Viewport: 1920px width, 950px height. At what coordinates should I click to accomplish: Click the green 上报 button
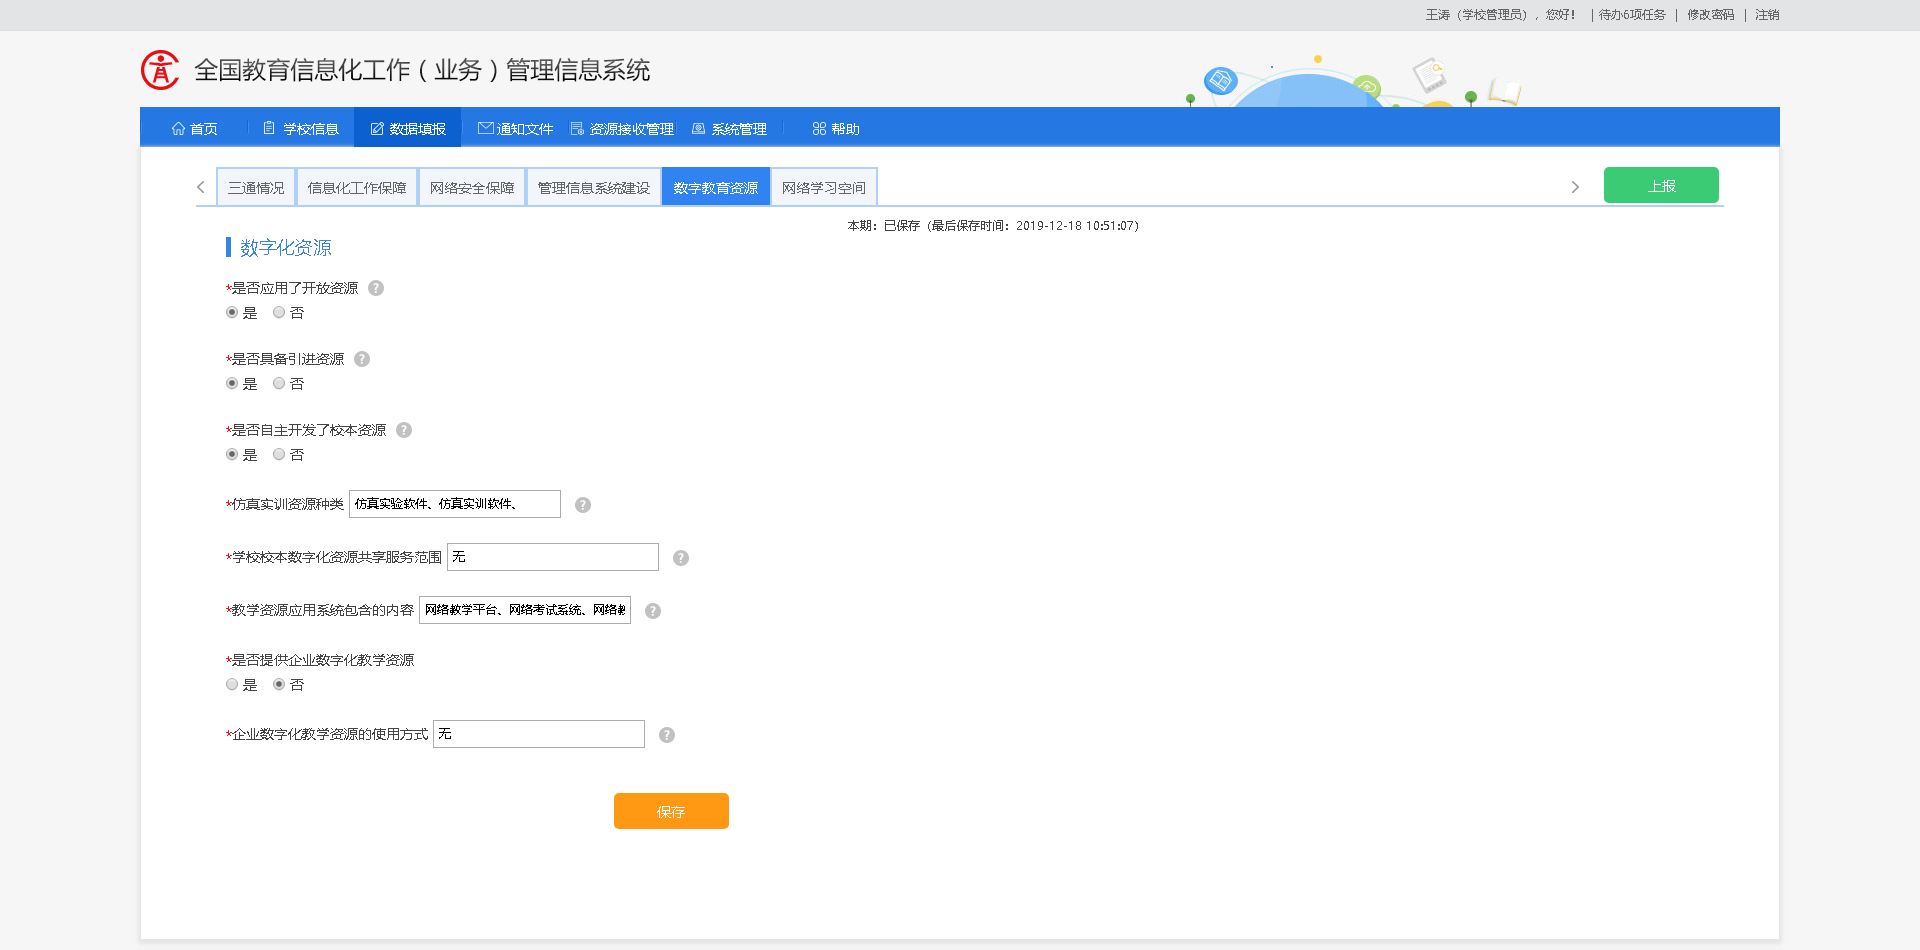point(1661,185)
